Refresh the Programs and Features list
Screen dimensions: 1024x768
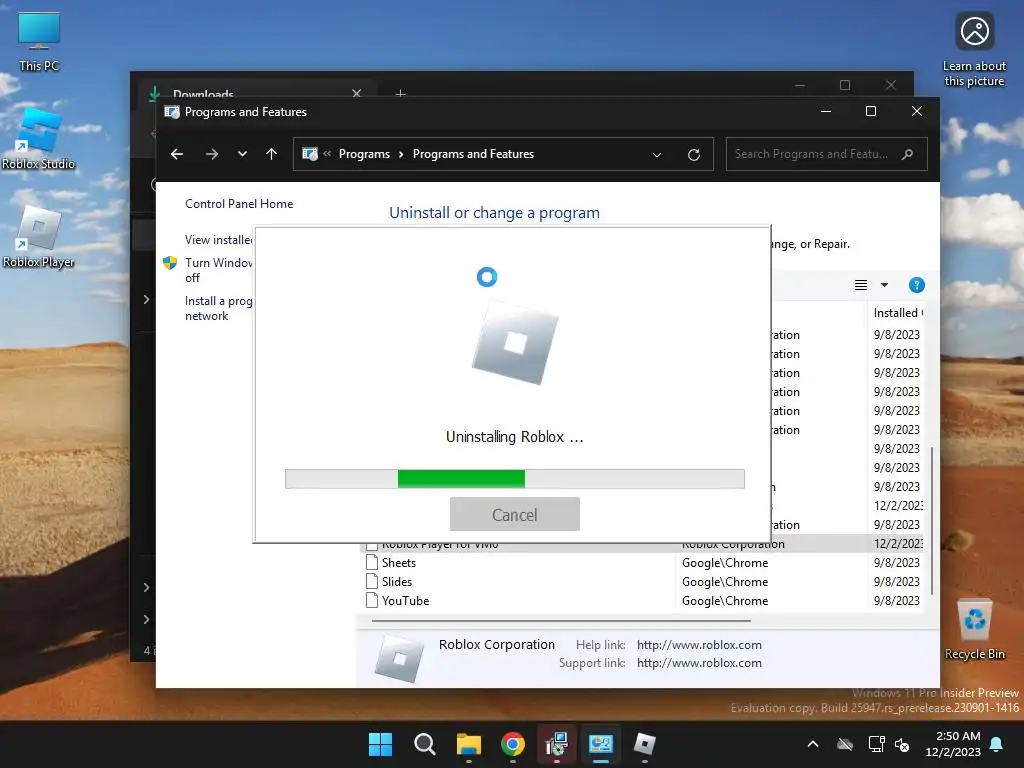(694, 155)
